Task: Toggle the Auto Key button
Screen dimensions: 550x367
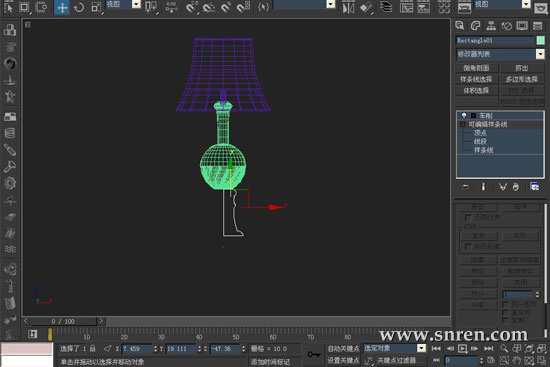Action: pyautogui.click(x=343, y=348)
